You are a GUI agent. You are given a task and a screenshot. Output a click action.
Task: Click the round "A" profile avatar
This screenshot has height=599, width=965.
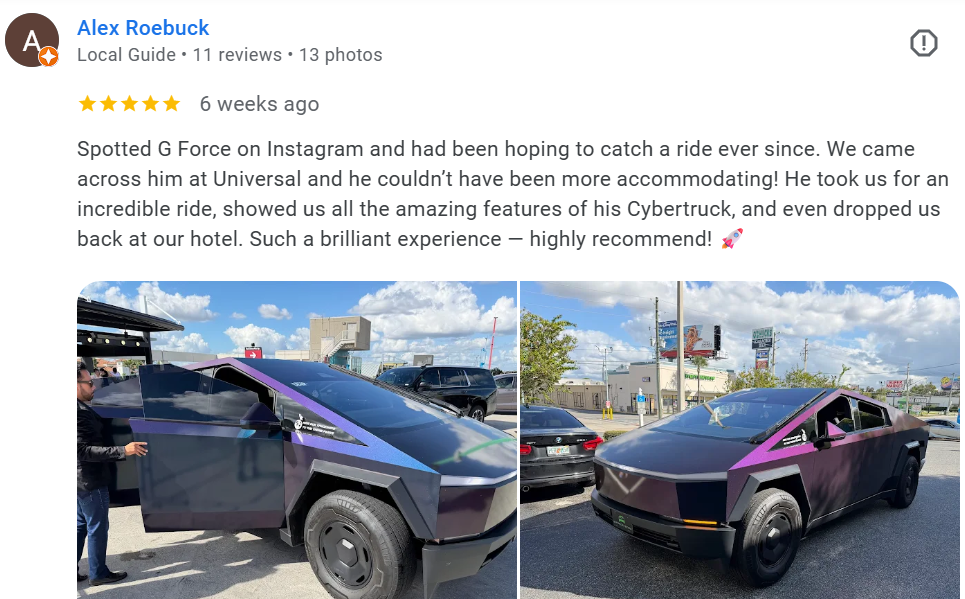click(32, 40)
